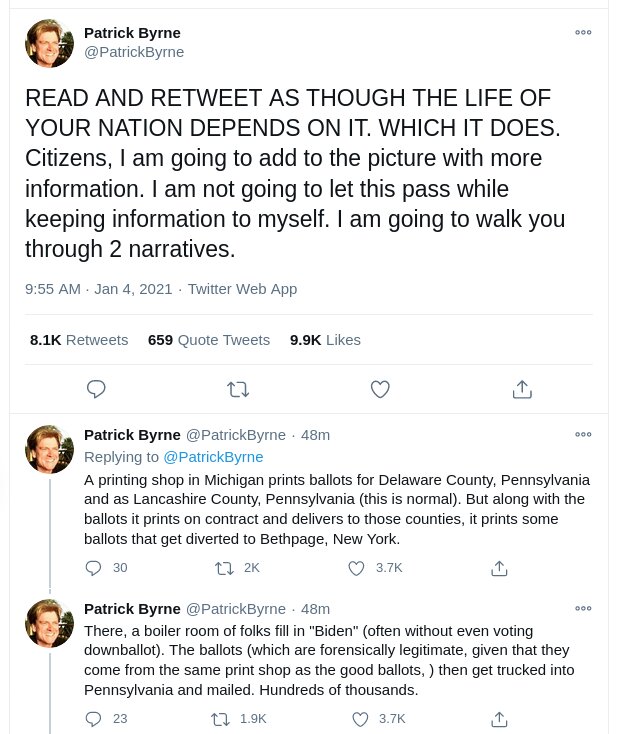Image resolution: width=620 pixels, height=734 pixels.
Task: Retweet the printing shop in Michigan tweet
Action: click(225, 568)
